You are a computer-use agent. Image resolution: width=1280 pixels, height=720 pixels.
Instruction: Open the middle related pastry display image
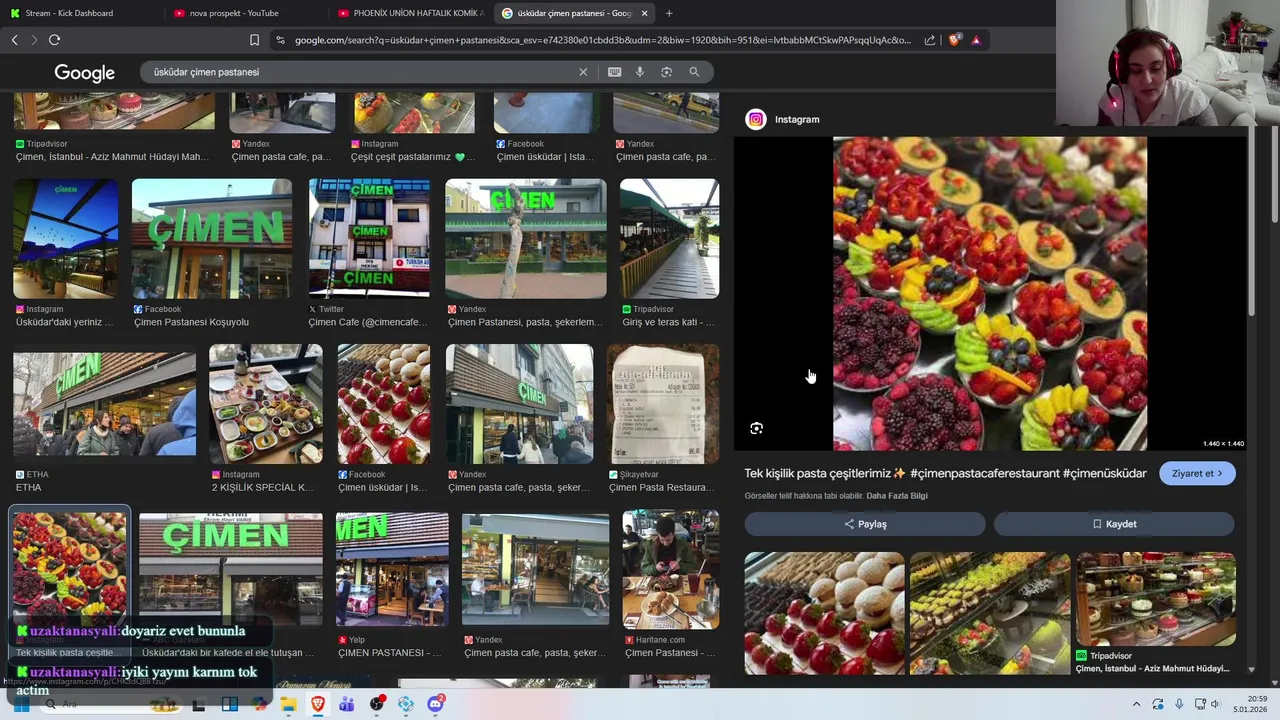(x=990, y=613)
